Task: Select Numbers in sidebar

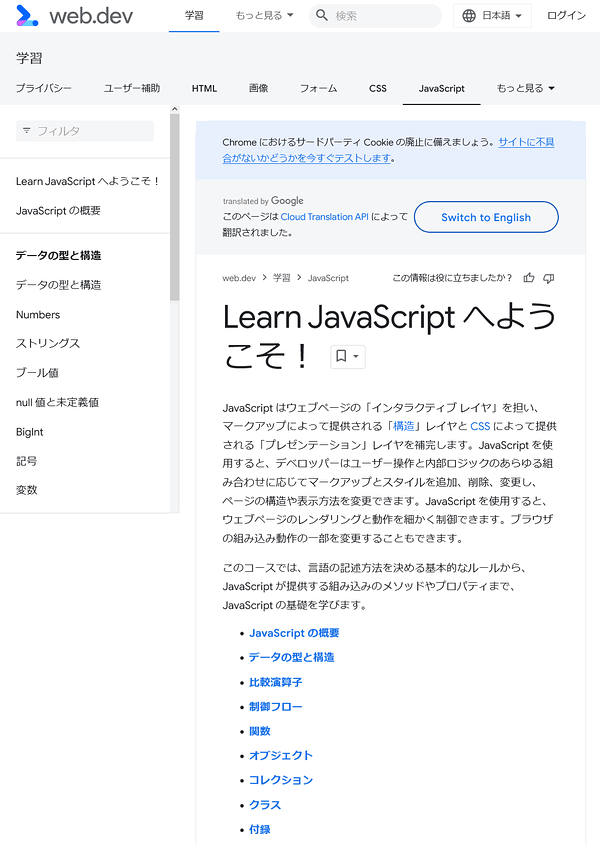Action: pos(38,314)
